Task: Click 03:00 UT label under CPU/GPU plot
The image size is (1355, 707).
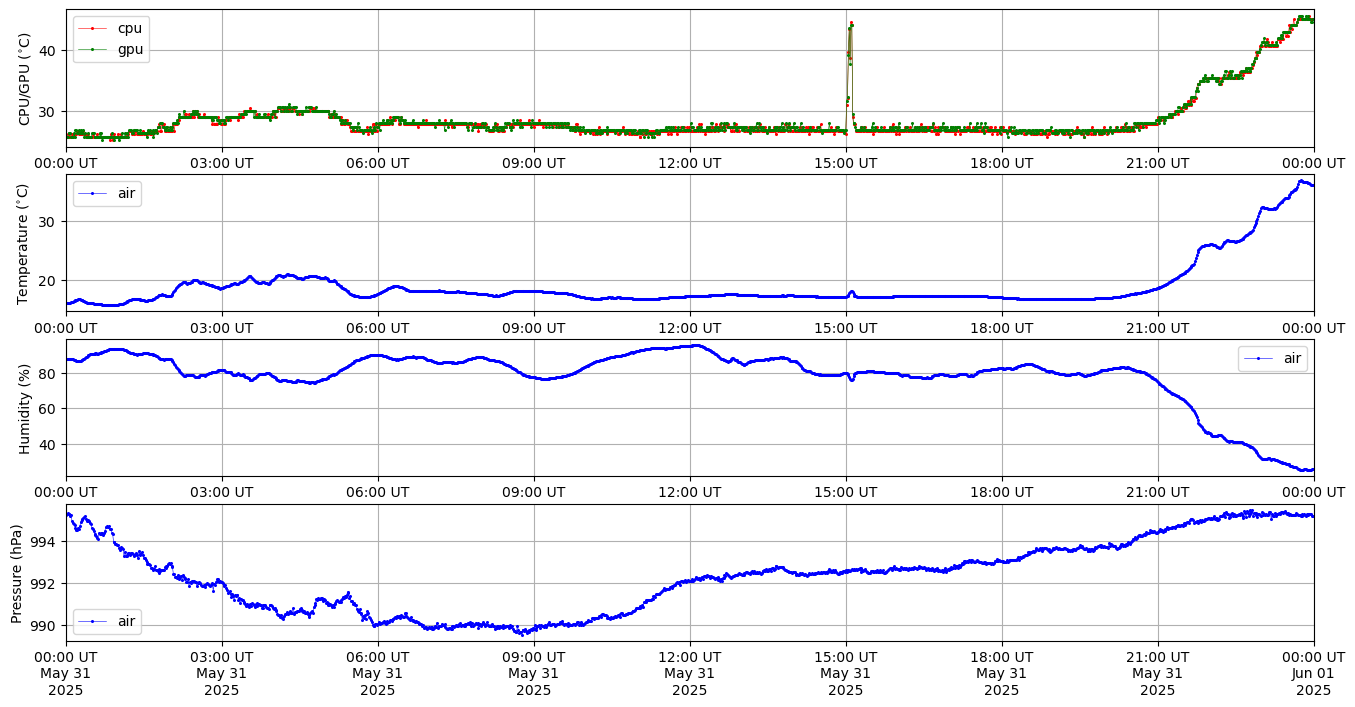Action: 222,162
